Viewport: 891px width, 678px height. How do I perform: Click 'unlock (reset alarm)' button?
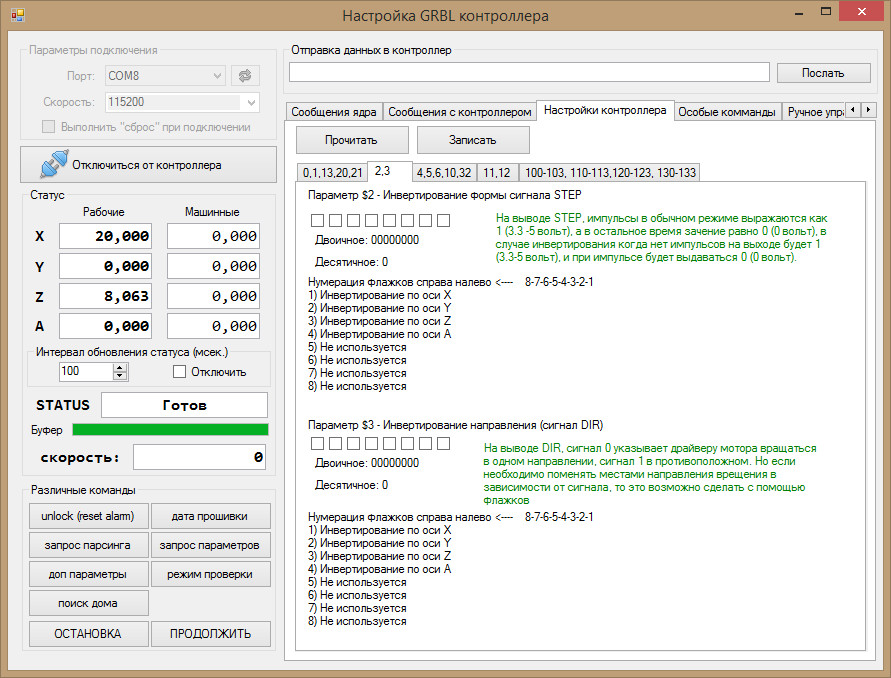88,516
